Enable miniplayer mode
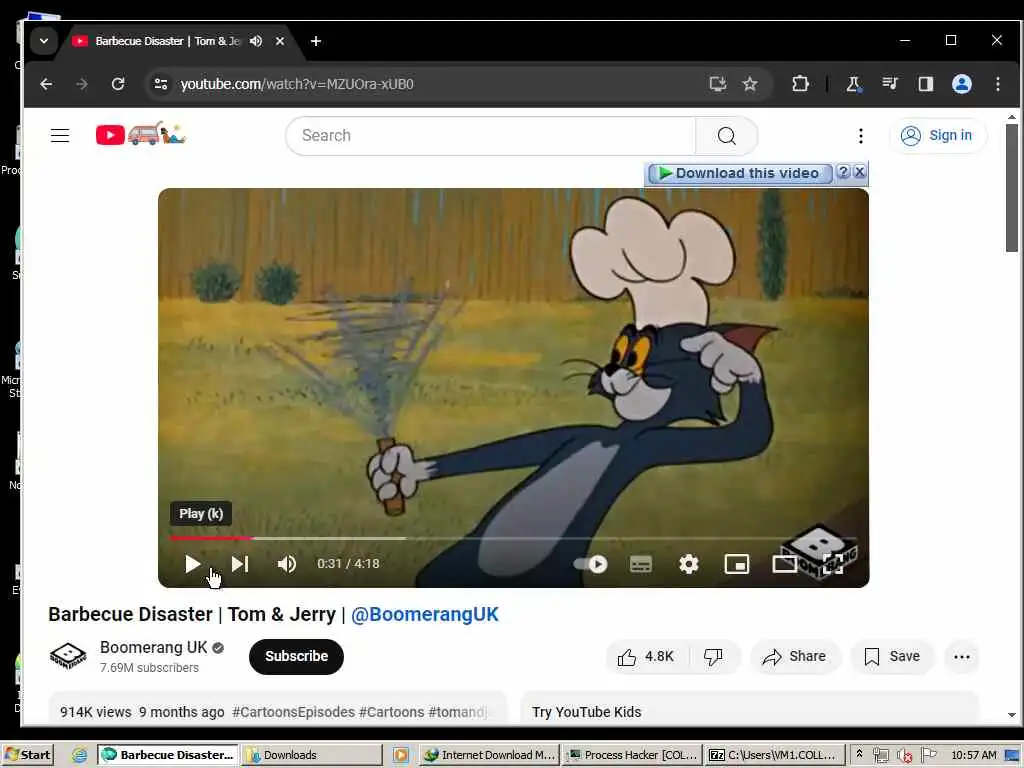 pyautogui.click(x=737, y=564)
